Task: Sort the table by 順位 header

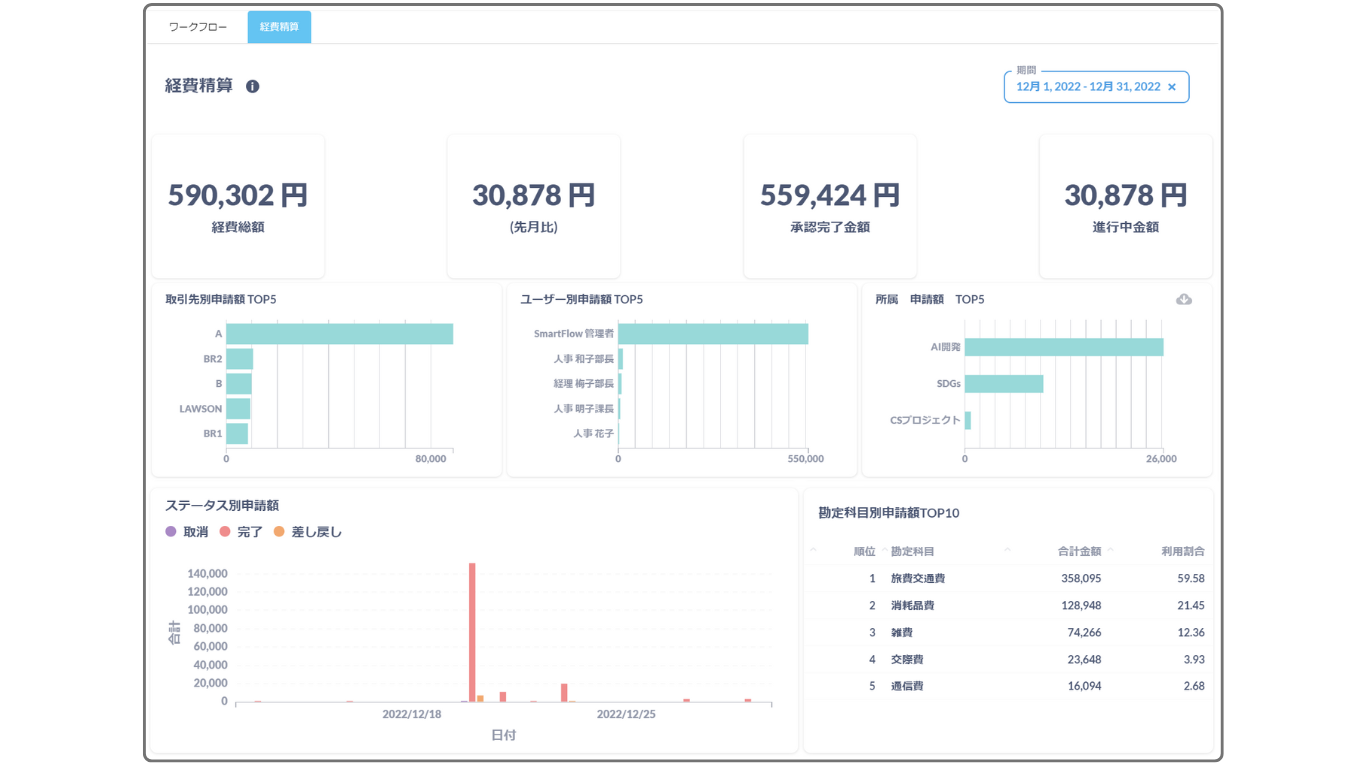Action: (x=864, y=551)
